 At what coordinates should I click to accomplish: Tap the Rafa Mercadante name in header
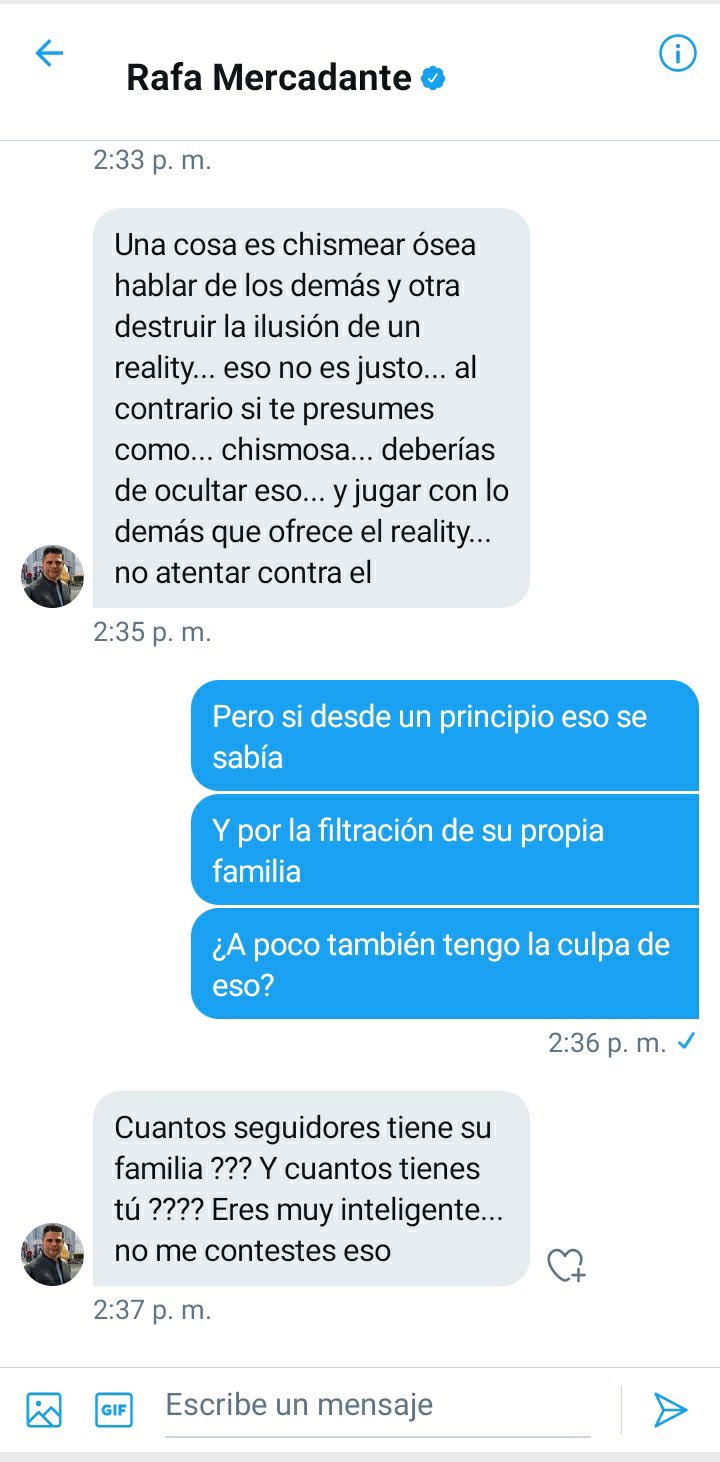coord(269,78)
